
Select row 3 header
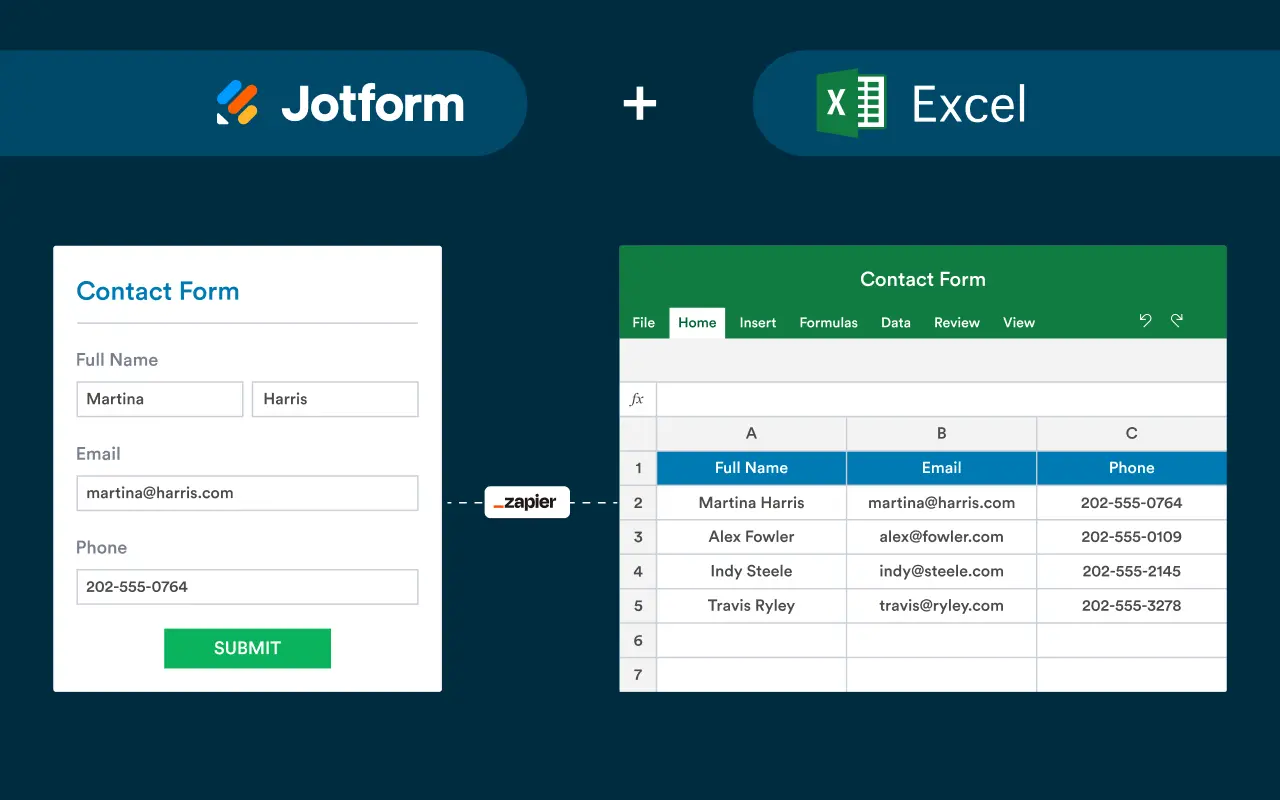638,537
